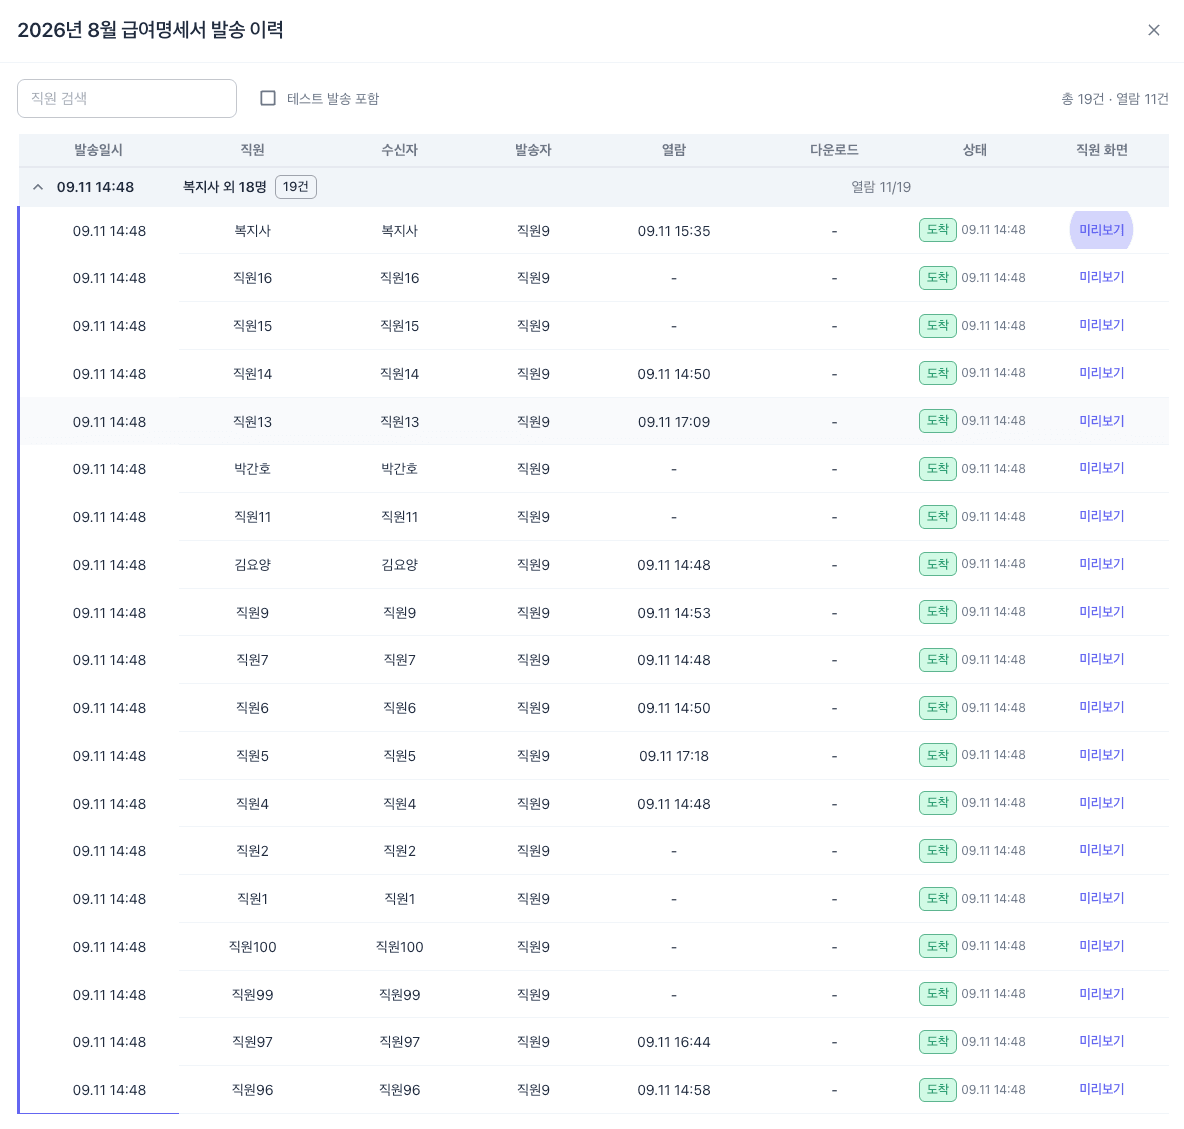
Task: Toggle the 테스트 발송 포함 checkbox
Action: point(268,98)
